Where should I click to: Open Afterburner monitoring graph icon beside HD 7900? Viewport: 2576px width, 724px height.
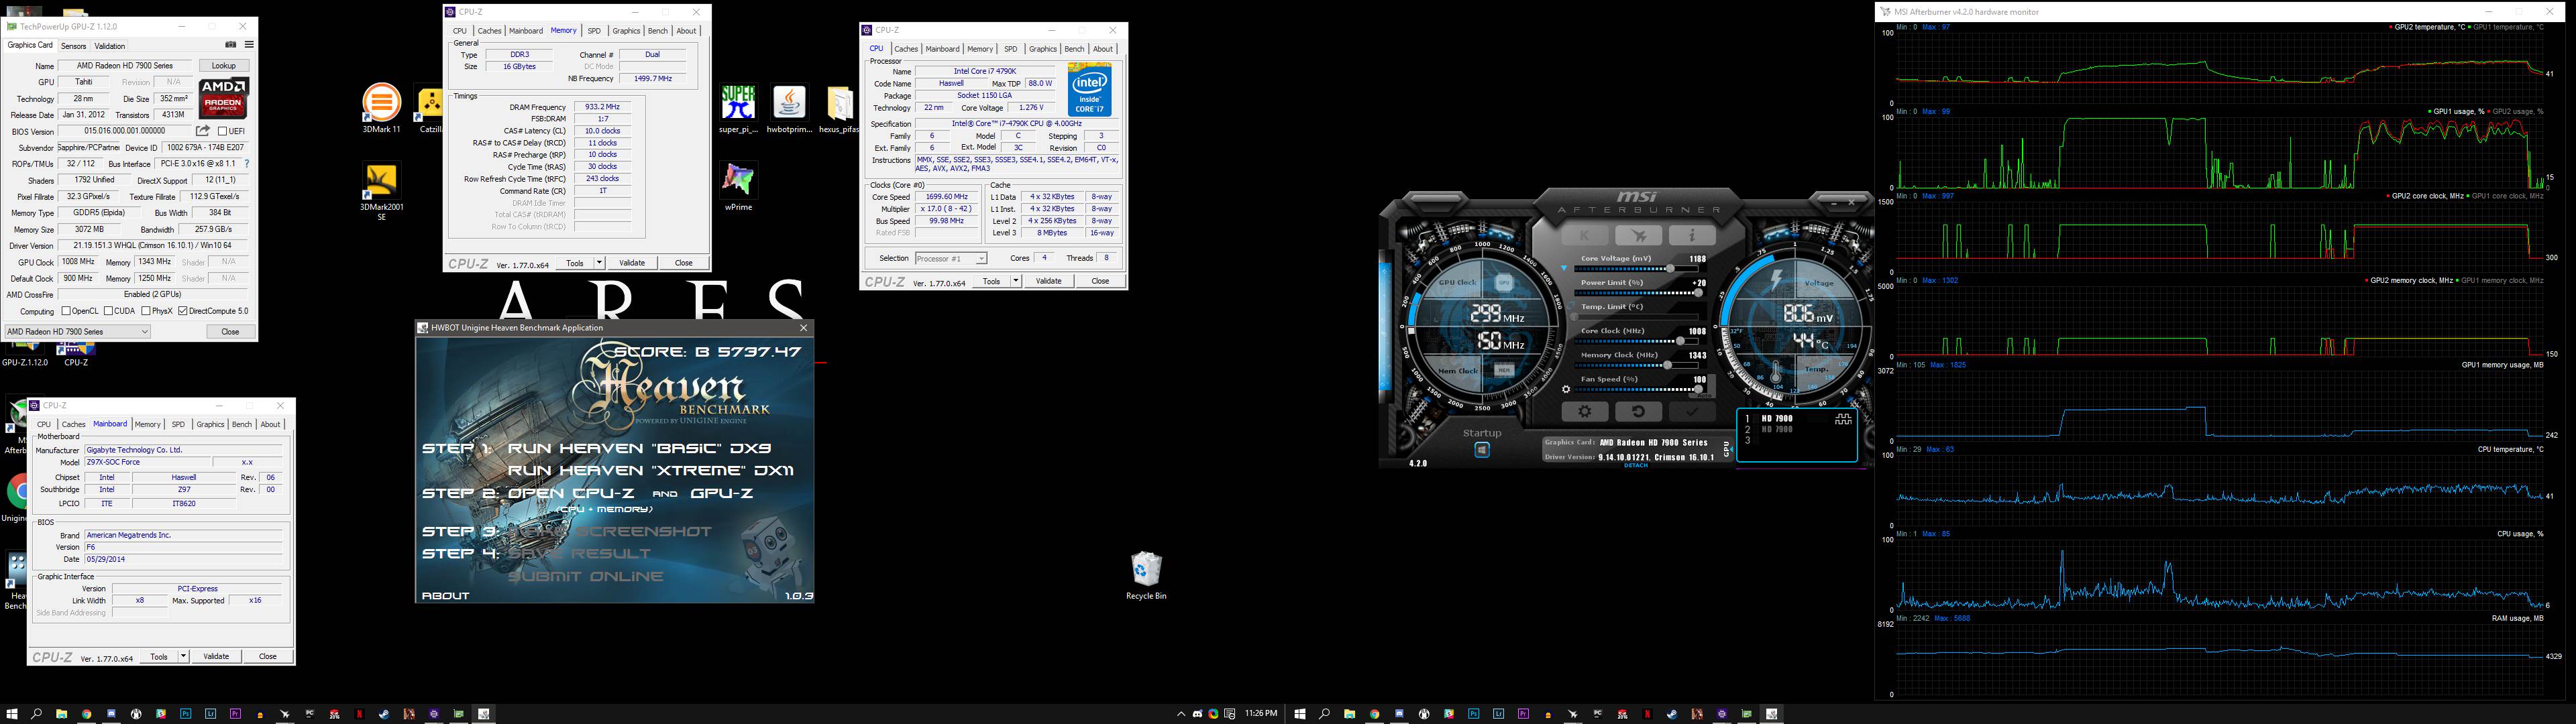click(x=1843, y=419)
